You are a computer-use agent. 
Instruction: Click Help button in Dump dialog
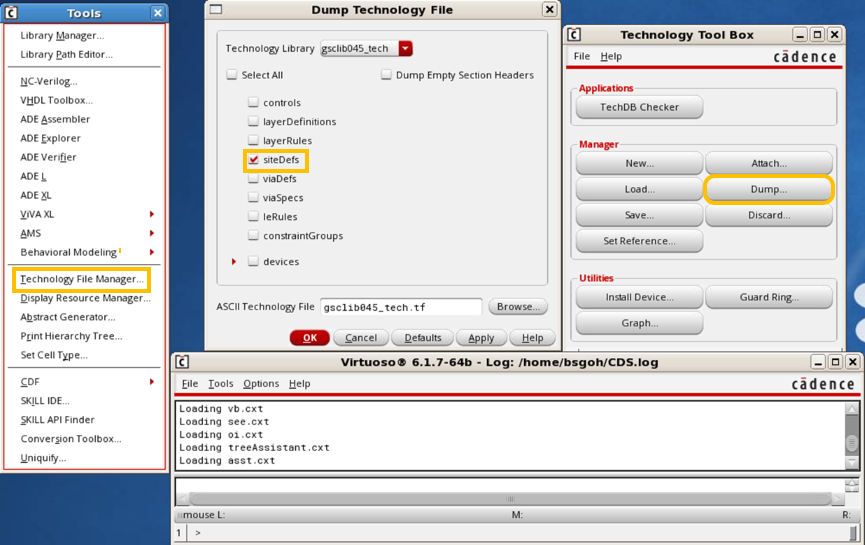coord(532,338)
